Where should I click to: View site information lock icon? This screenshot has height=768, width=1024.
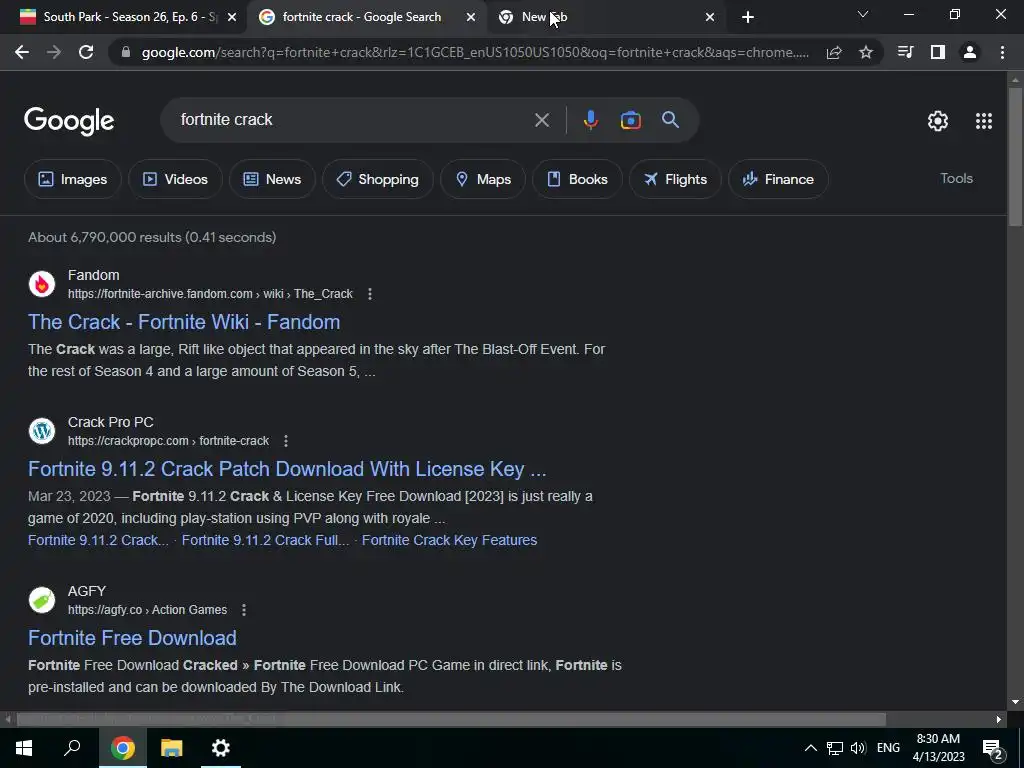pos(126,52)
